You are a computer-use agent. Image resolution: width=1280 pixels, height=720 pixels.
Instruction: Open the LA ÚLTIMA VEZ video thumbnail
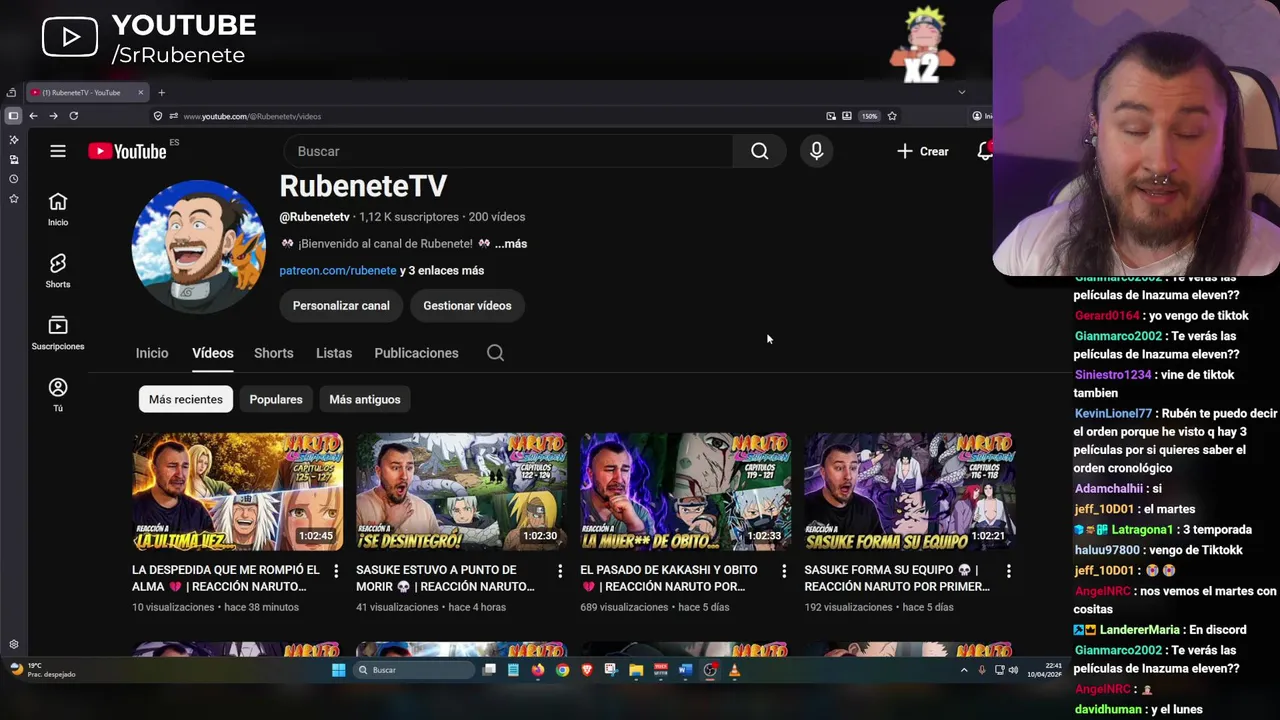point(237,492)
